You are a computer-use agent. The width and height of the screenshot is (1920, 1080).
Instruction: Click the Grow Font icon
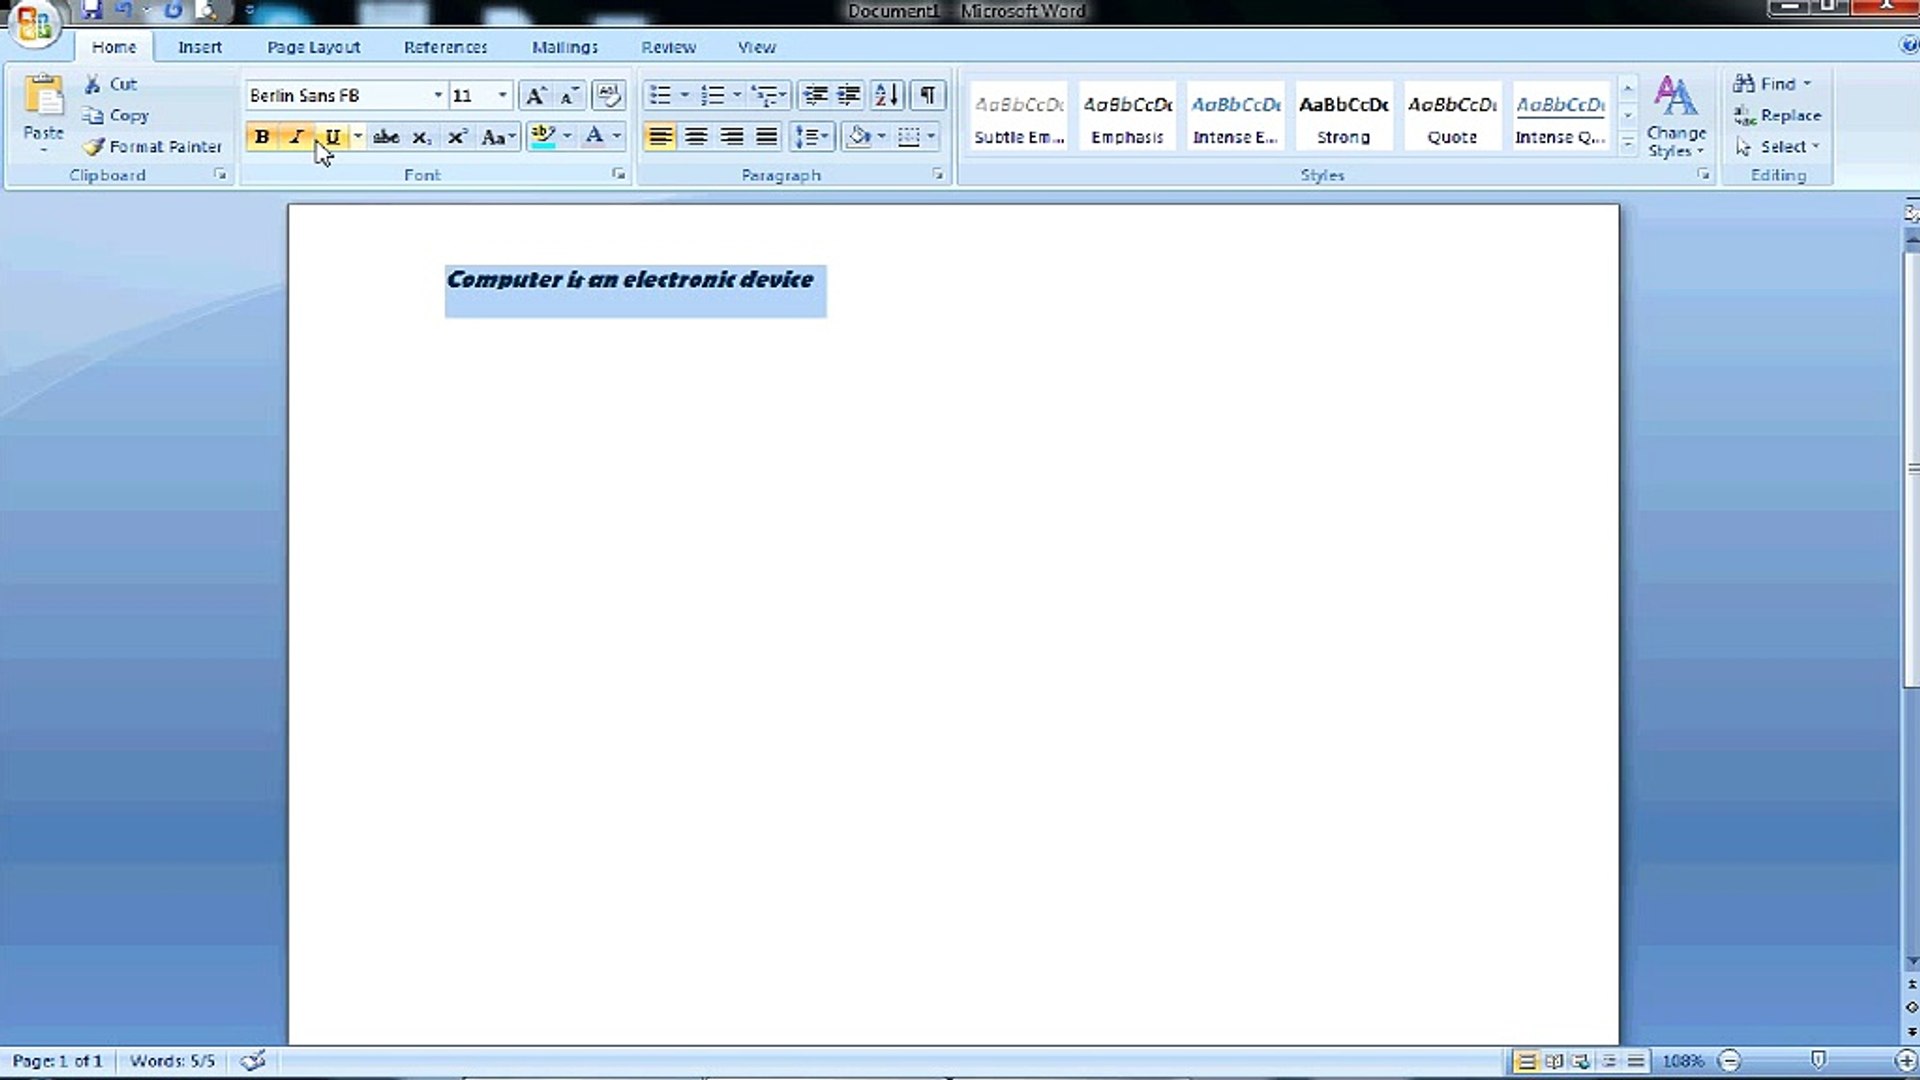535,95
